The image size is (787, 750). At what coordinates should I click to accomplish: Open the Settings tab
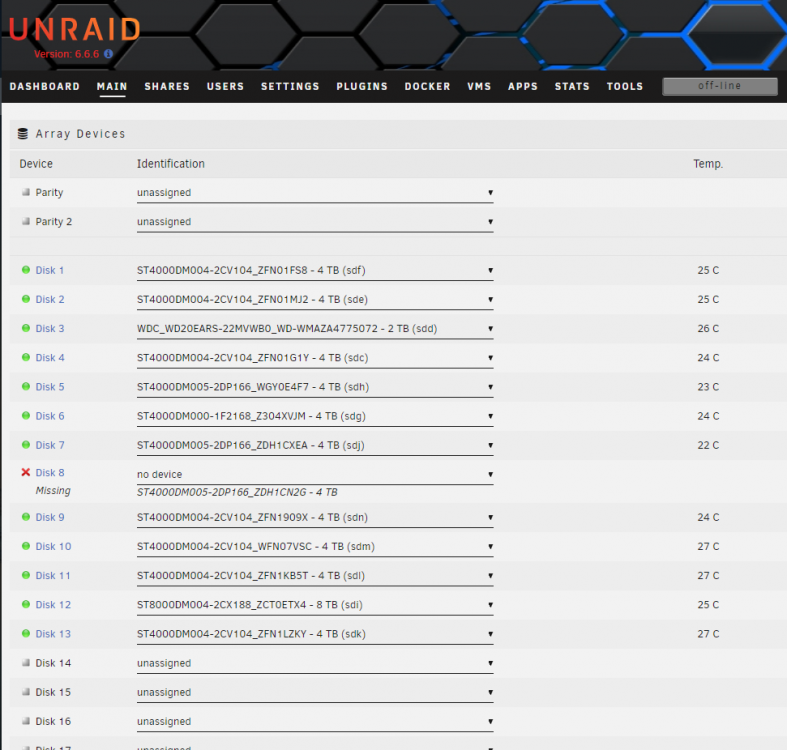click(290, 86)
